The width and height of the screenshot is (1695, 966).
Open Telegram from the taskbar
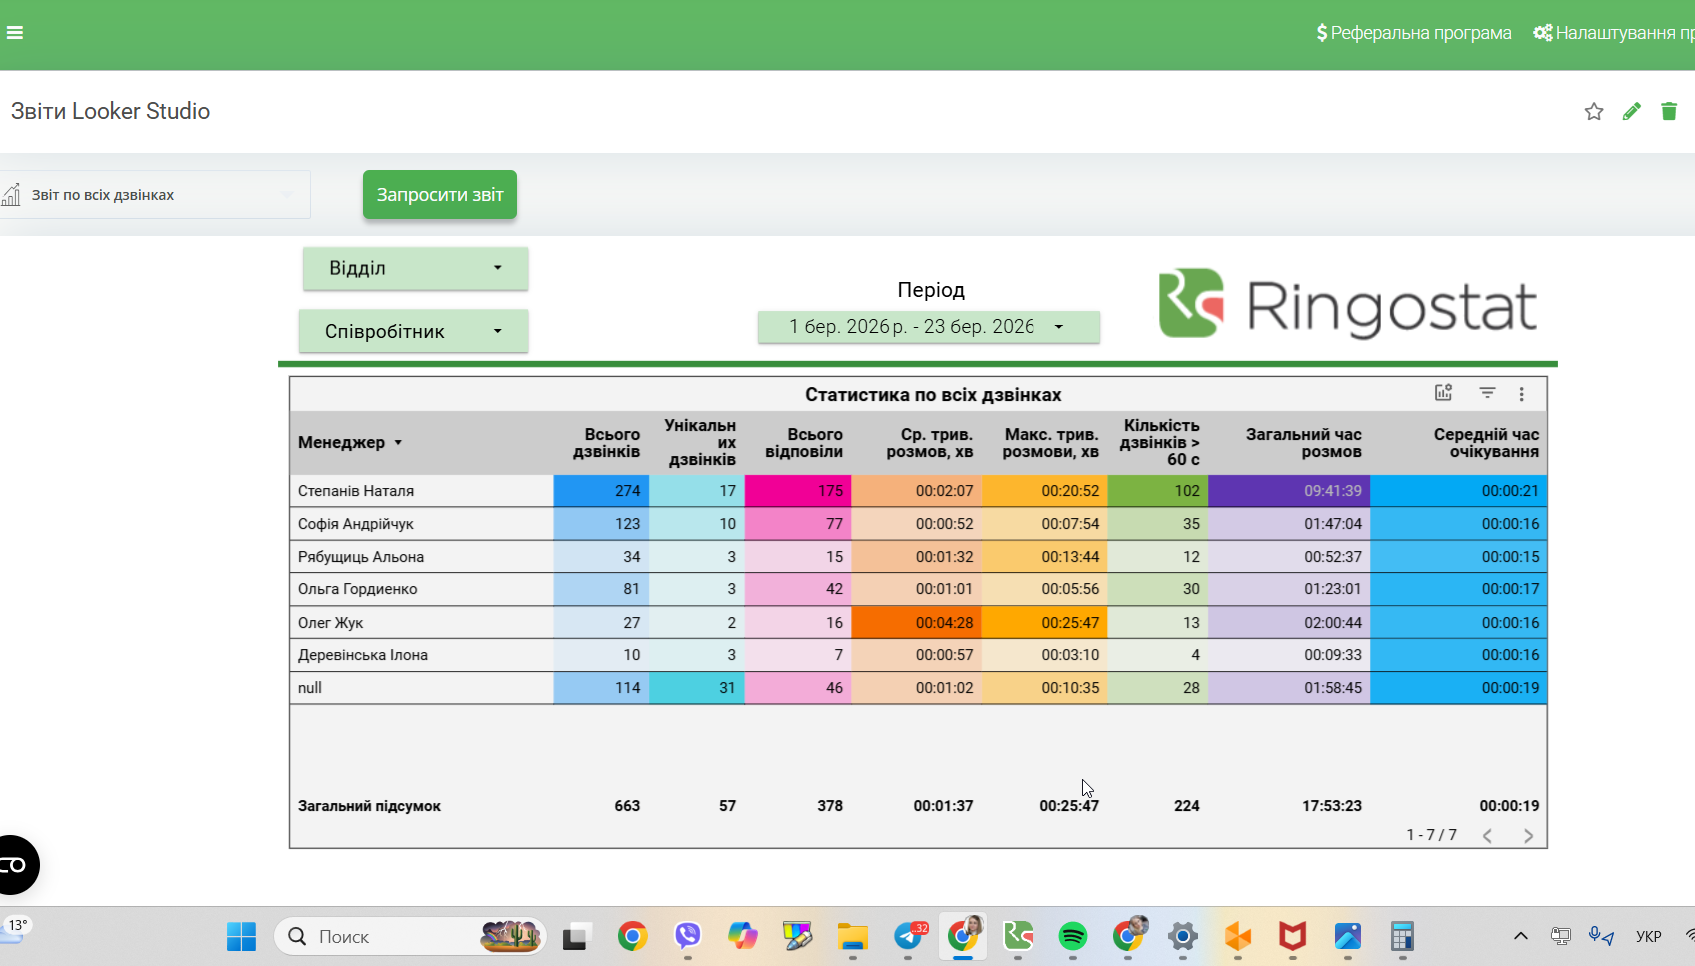click(x=910, y=937)
